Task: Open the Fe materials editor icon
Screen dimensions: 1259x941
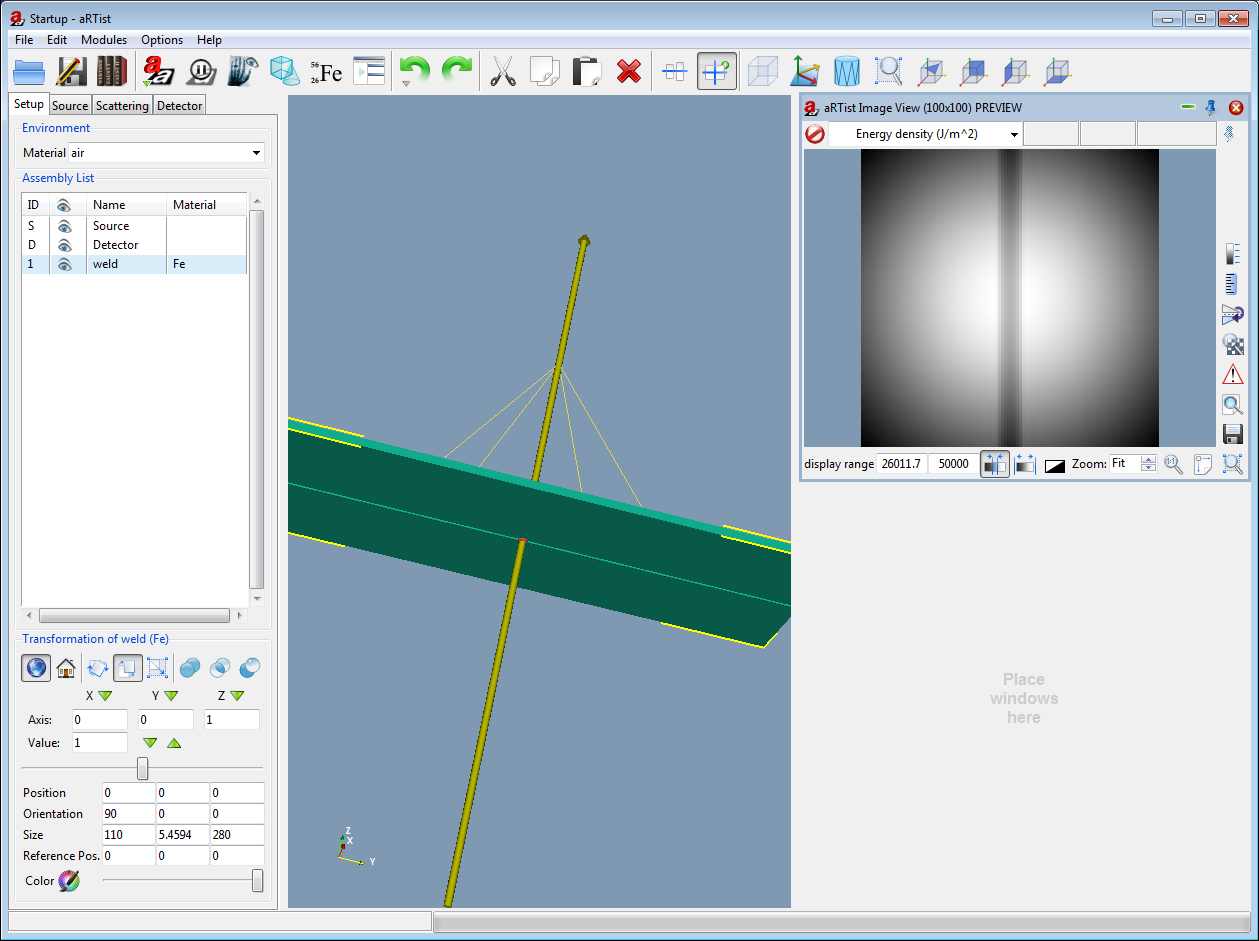Action: click(x=326, y=71)
